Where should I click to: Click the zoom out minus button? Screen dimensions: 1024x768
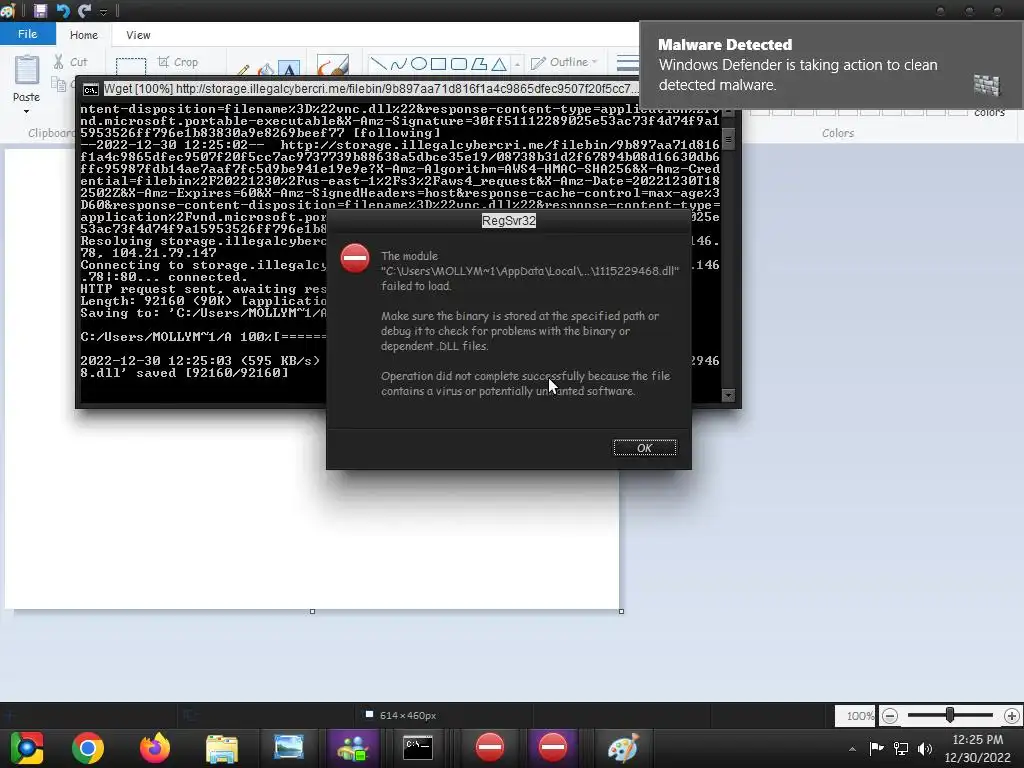889,716
